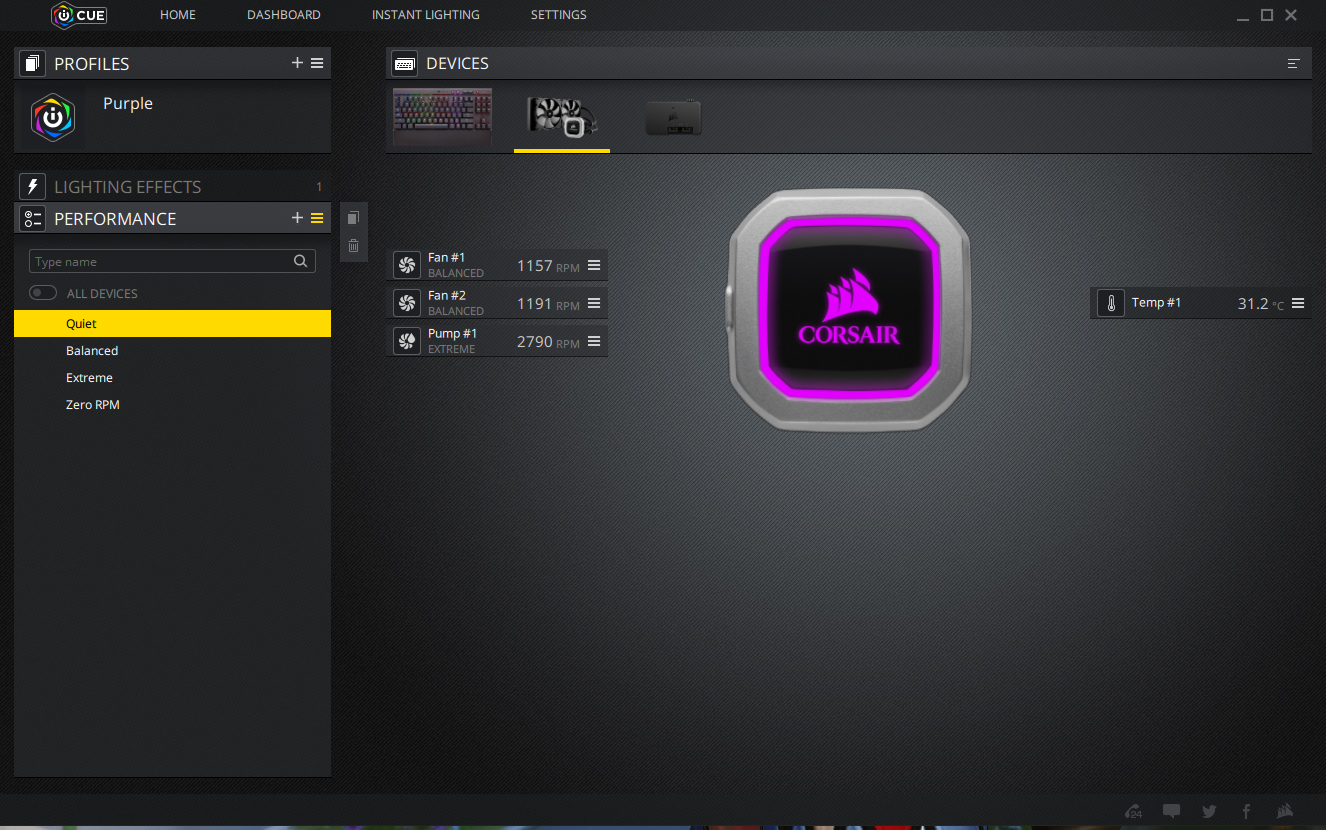
Task: Click the 31.2 °C temperature reading
Action: pos(1261,304)
